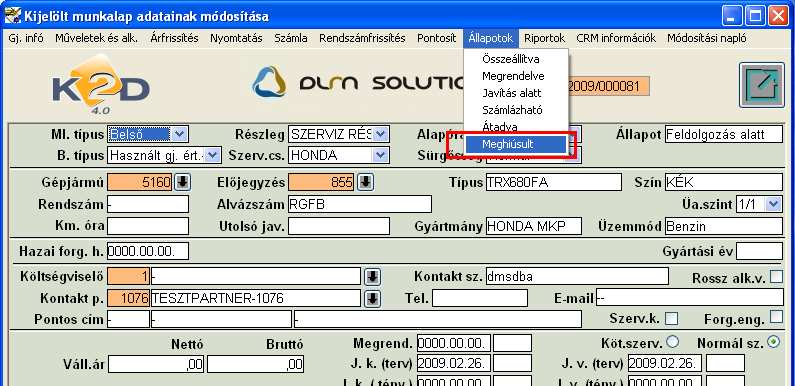Image resolution: width=795 pixels, height=386 pixels.
Task: Select the Normál sz. radio button
Action: pyautogui.click(x=774, y=342)
